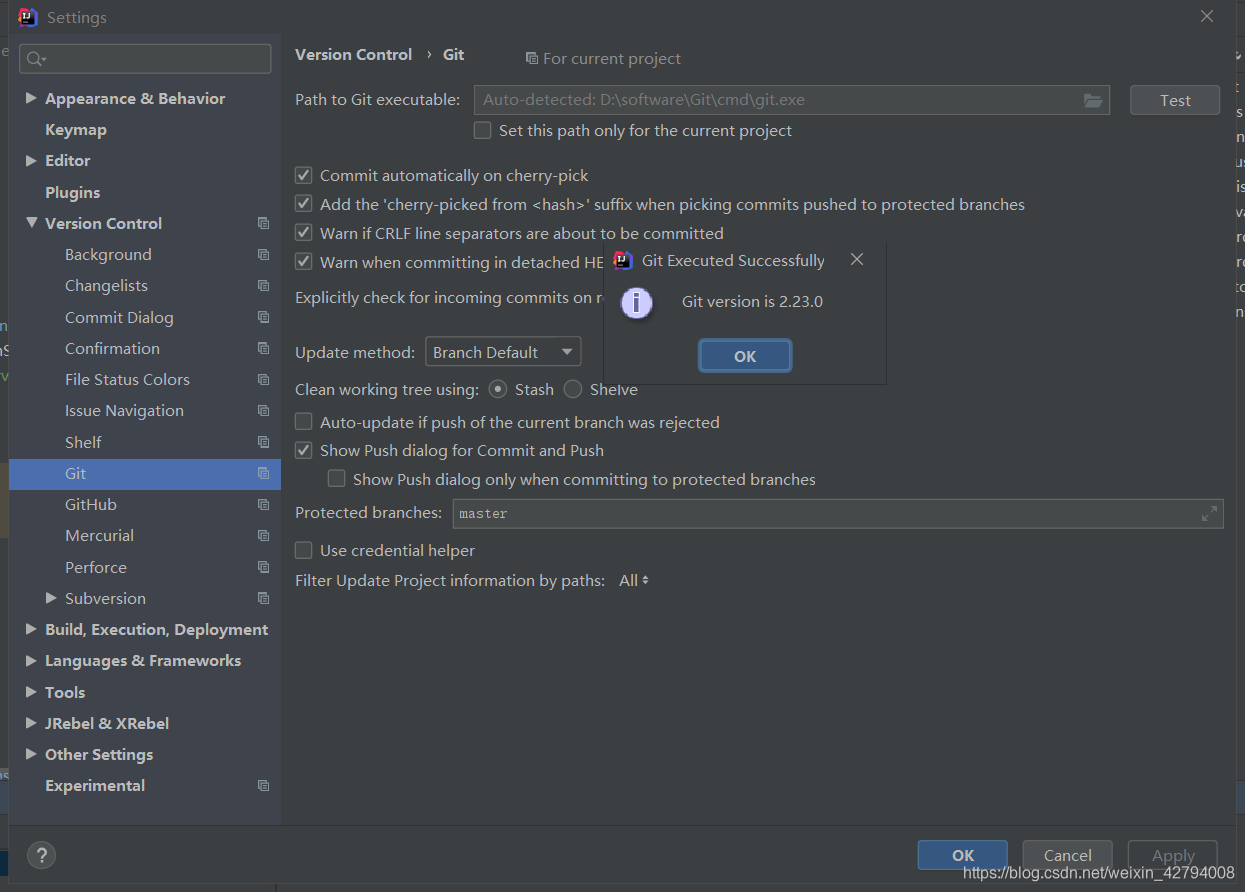The height and width of the screenshot is (892, 1245).
Task: Click the project-level icon next to Version Control
Action: (263, 223)
